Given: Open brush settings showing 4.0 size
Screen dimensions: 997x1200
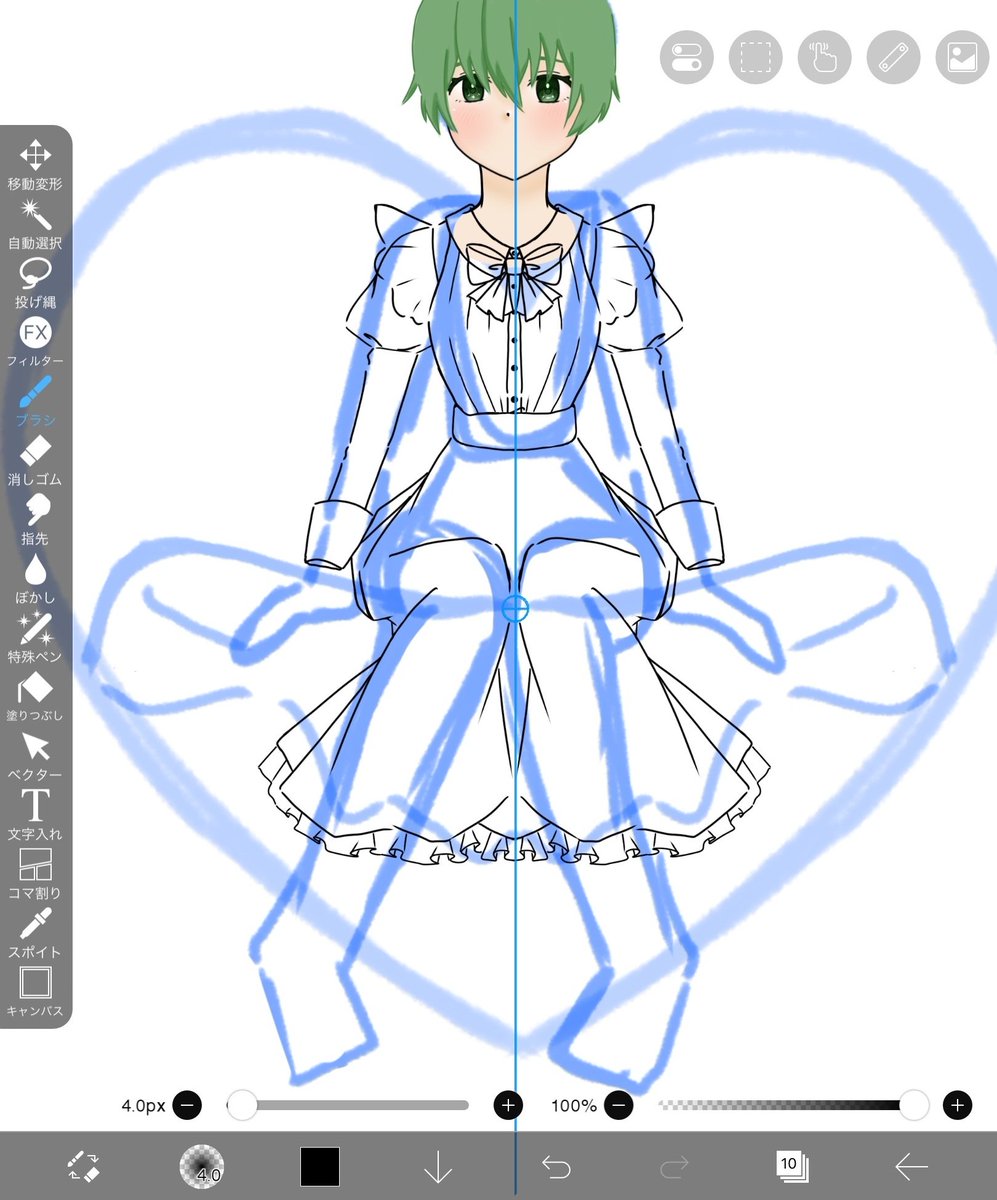Looking at the screenshot, I should (x=201, y=1166).
